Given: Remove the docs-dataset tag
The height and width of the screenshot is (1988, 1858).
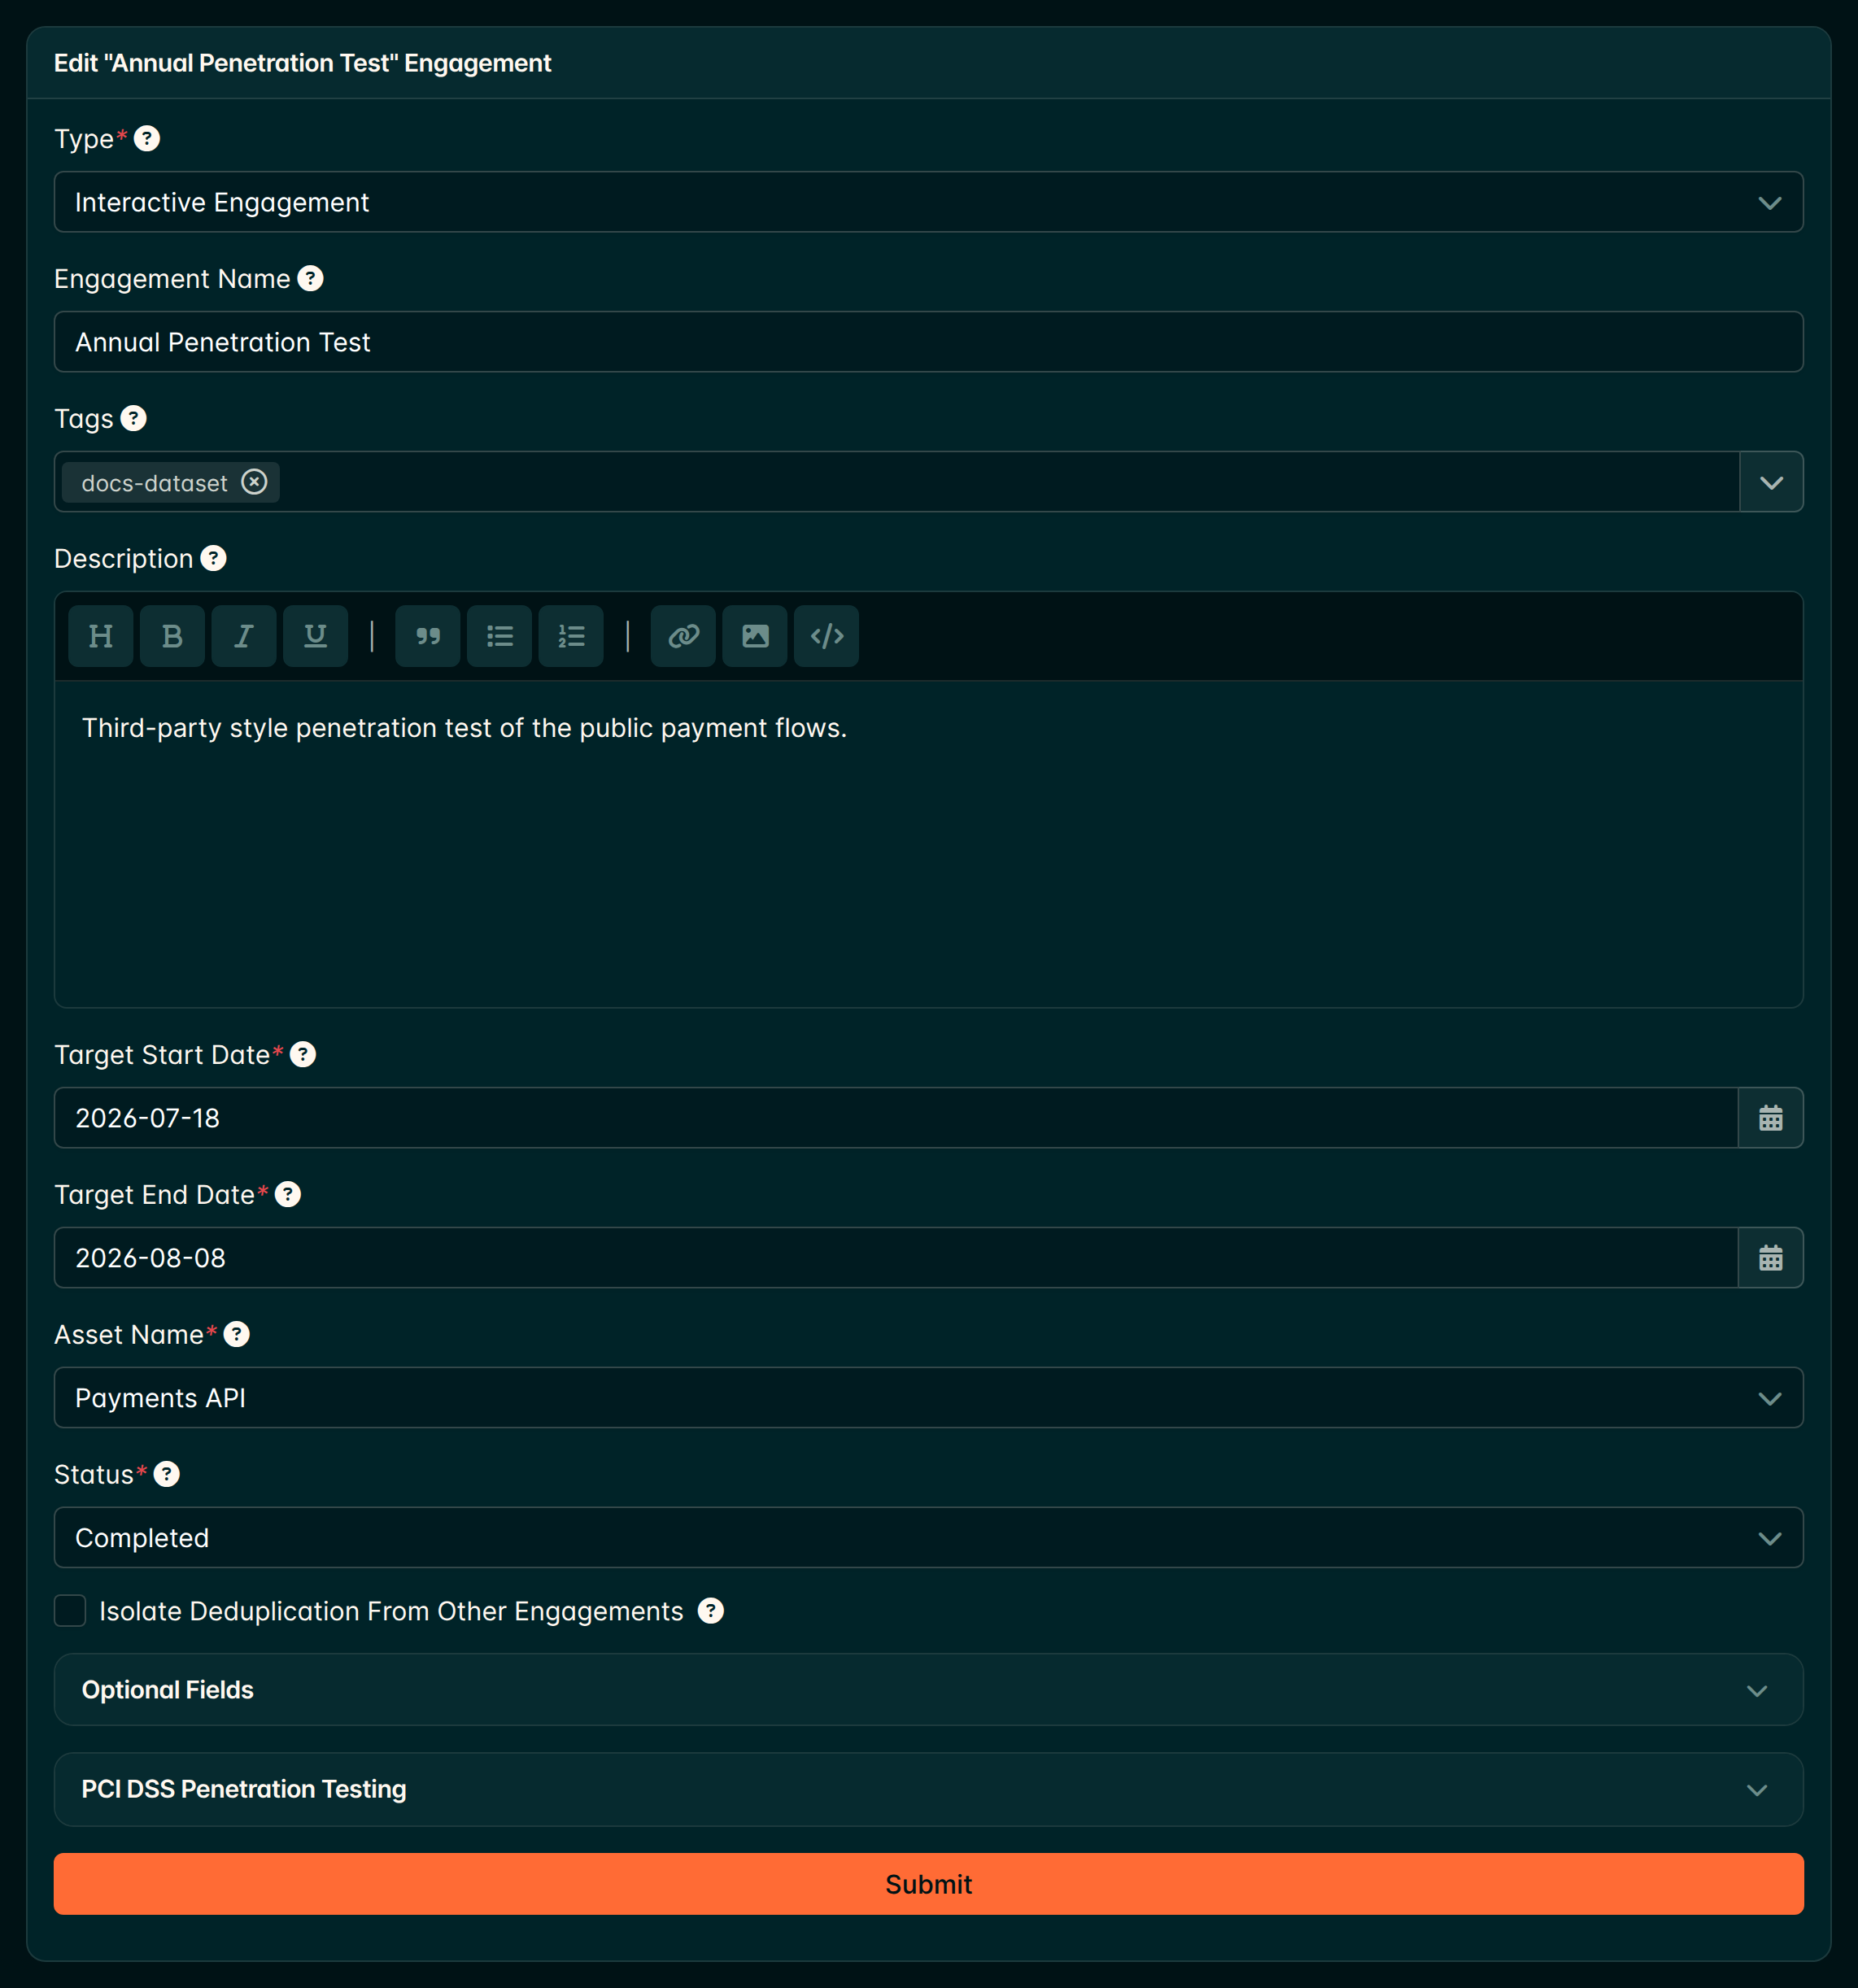Looking at the screenshot, I should [x=254, y=482].
